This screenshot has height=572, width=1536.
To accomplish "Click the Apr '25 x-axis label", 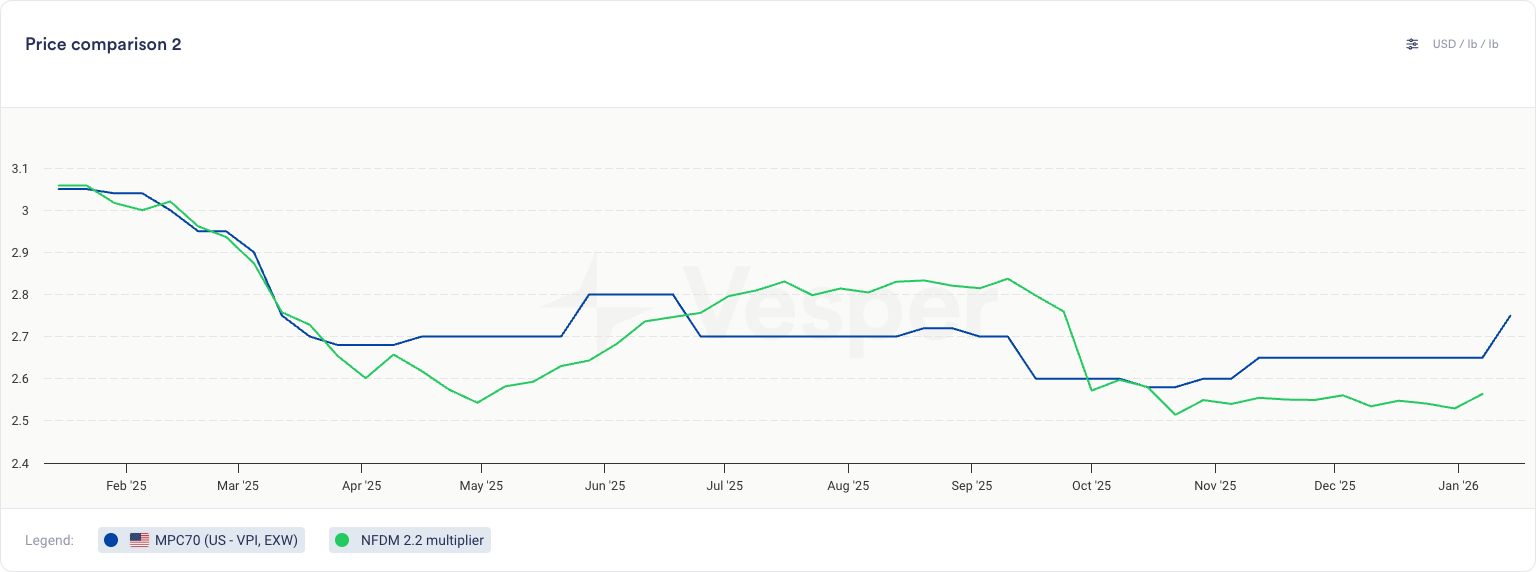I will point(361,486).
